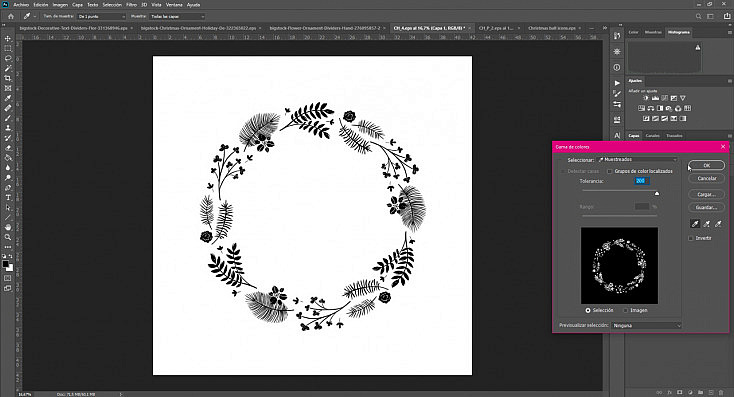Open the Archivo menu
734x397 pixels.
21,5
